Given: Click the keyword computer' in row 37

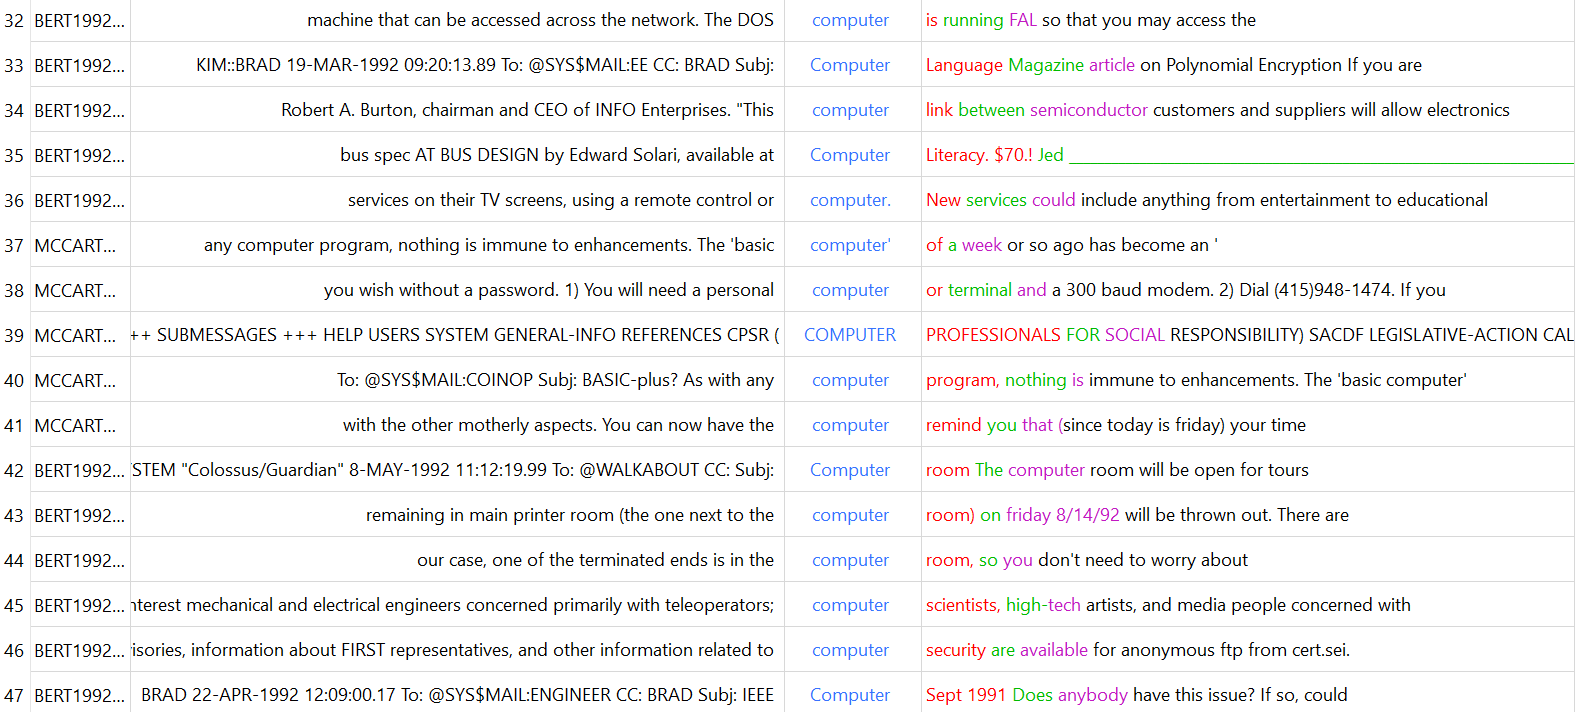Looking at the screenshot, I should tap(849, 245).
